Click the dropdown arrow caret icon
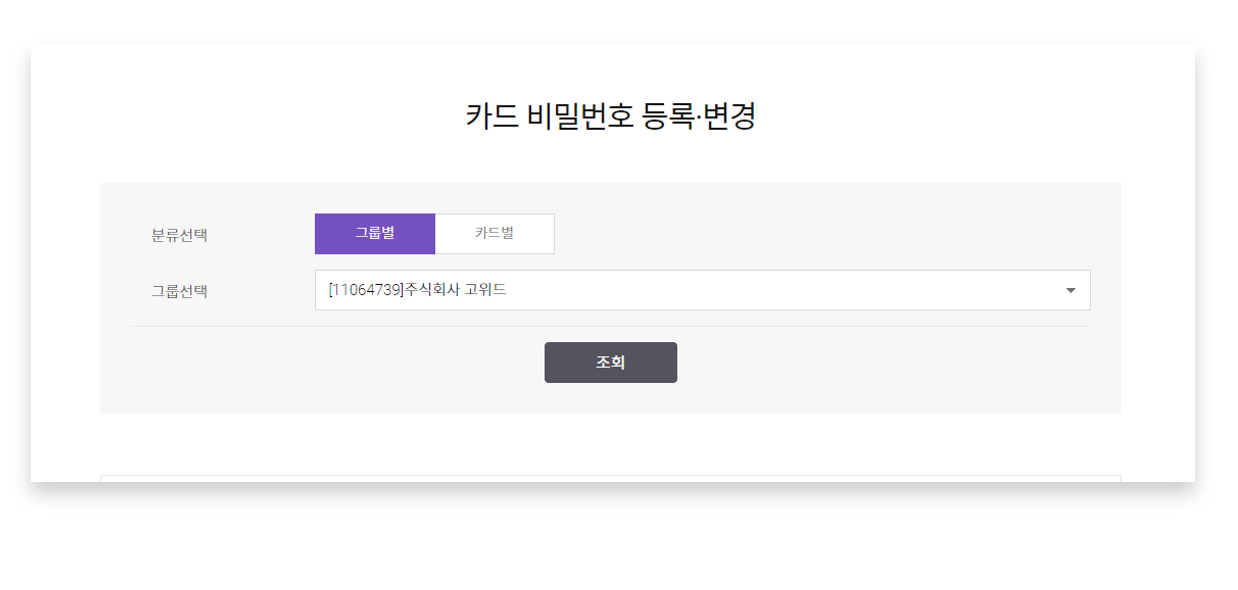This screenshot has width=1238, height=590. pyautogui.click(x=1070, y=291)
